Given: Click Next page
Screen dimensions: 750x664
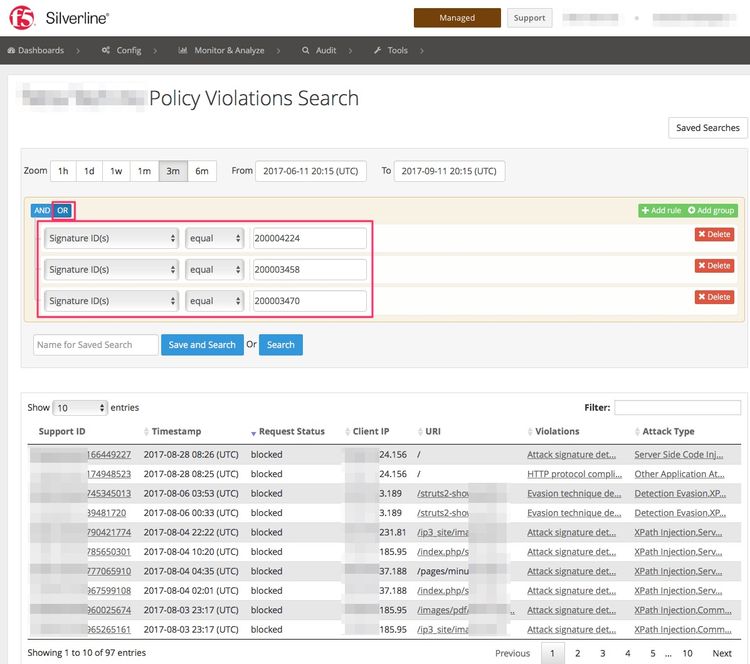Looking at the screenshot, I should coord(722,653).
